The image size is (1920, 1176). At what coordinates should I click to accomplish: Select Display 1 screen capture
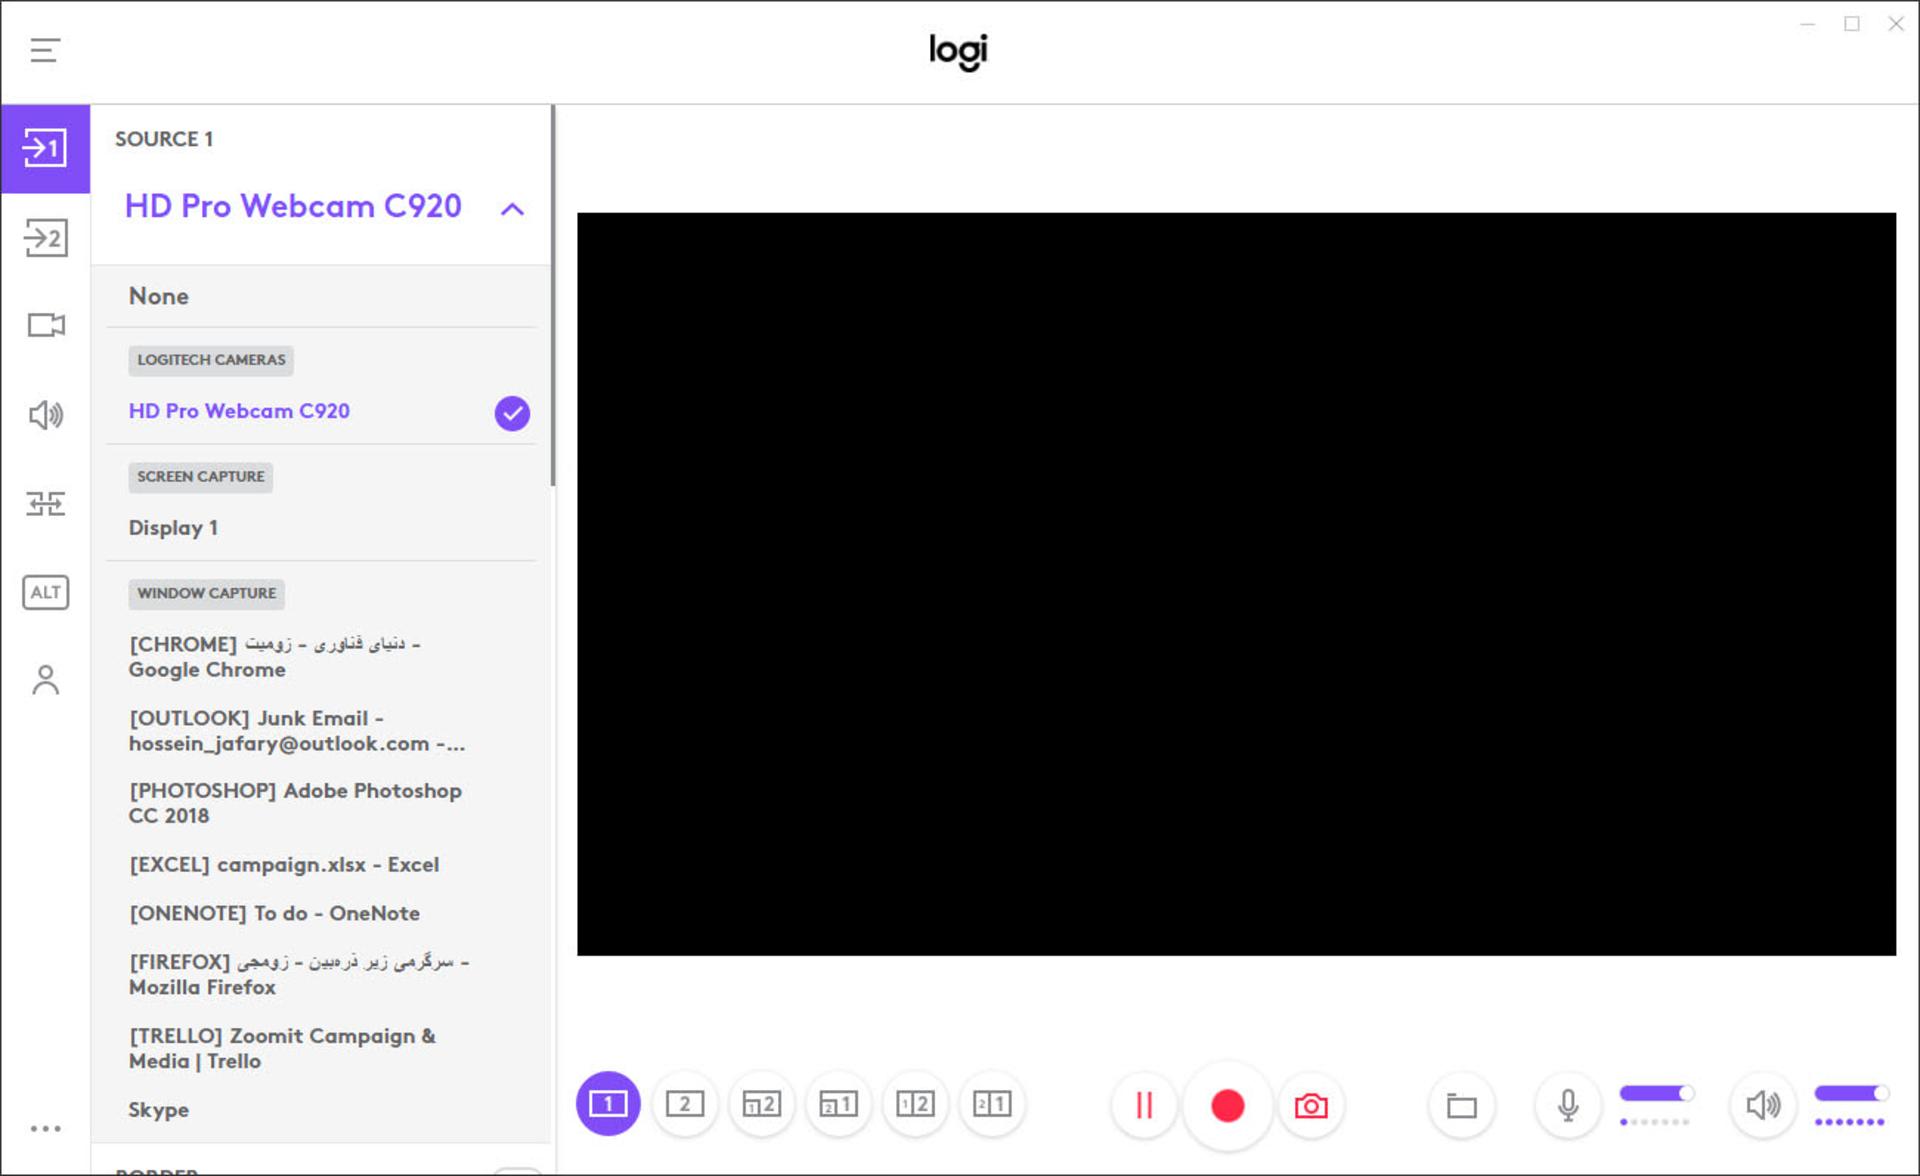pyautogui.click(x=173, y=528)
